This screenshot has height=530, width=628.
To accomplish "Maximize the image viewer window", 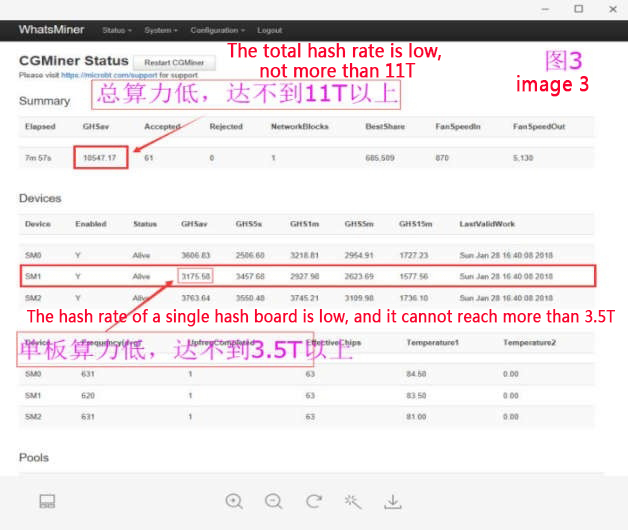I will click(578, 9).
